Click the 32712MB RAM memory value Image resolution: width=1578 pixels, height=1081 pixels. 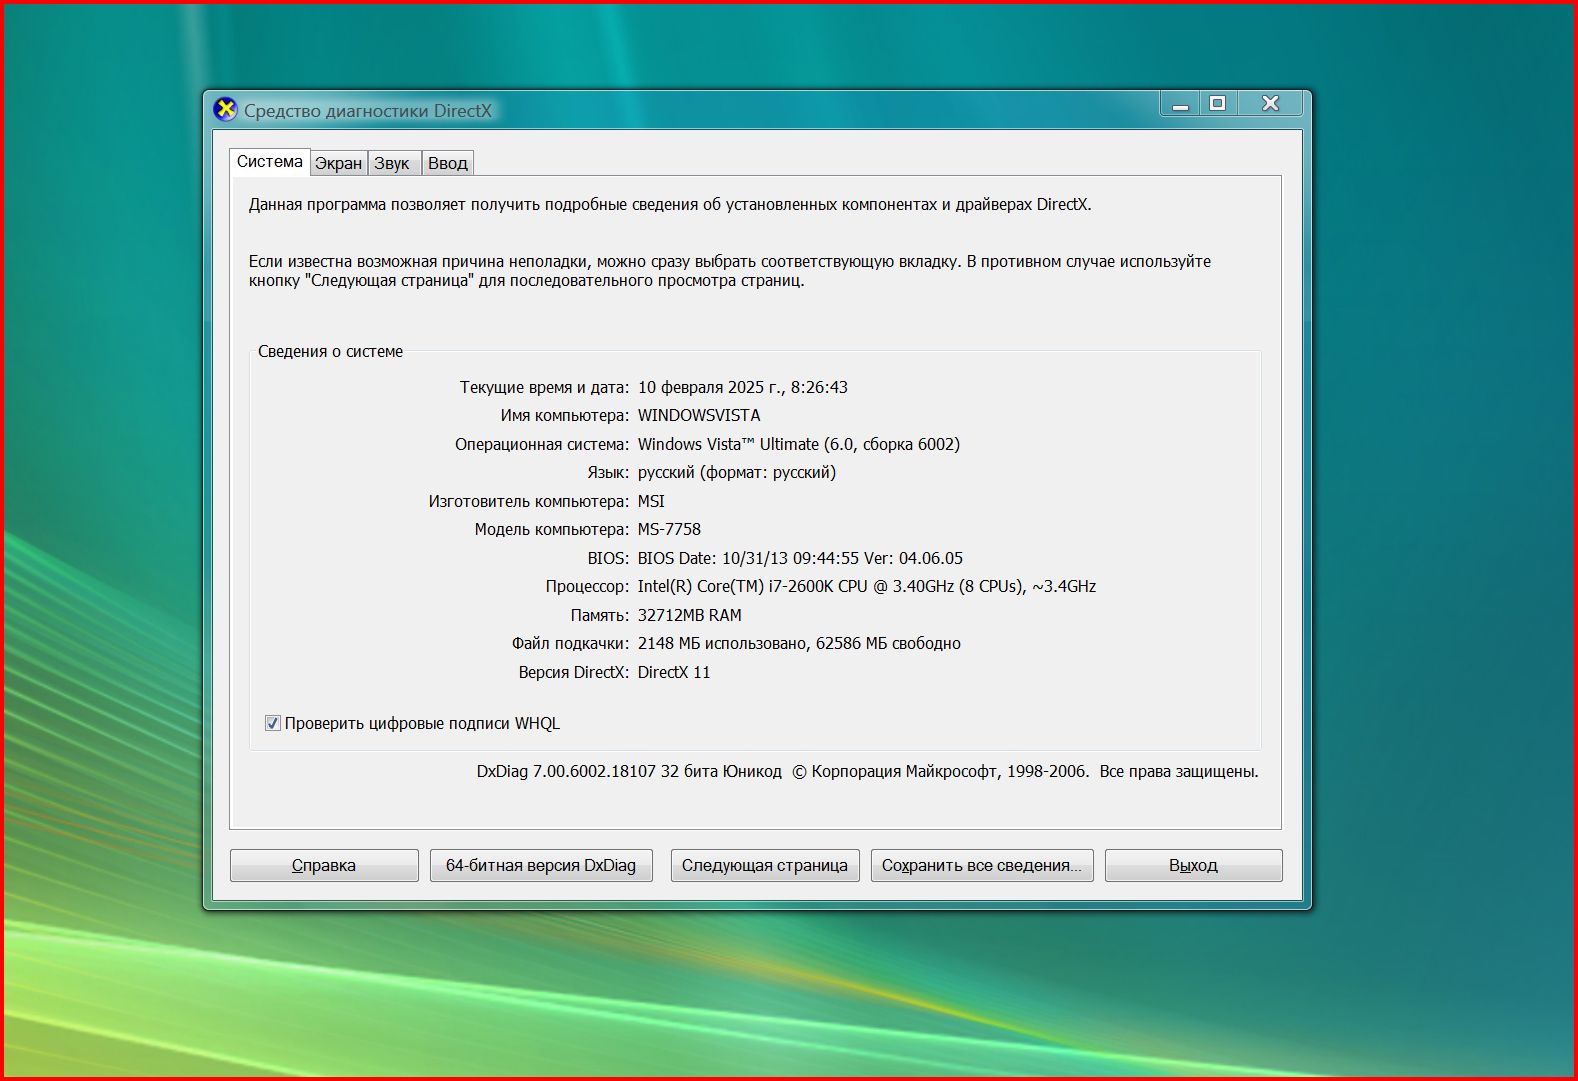689,615
